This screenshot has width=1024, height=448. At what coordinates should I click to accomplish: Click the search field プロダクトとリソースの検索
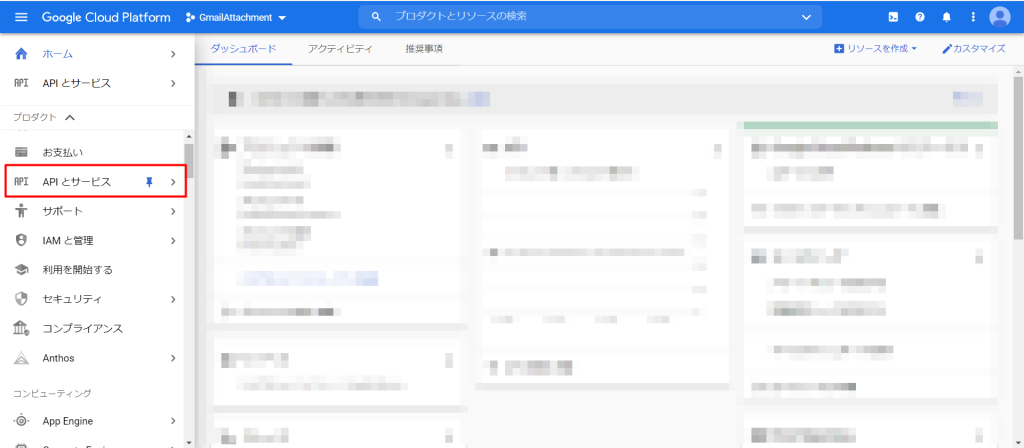pyautogui.click(x=590, y=18)
